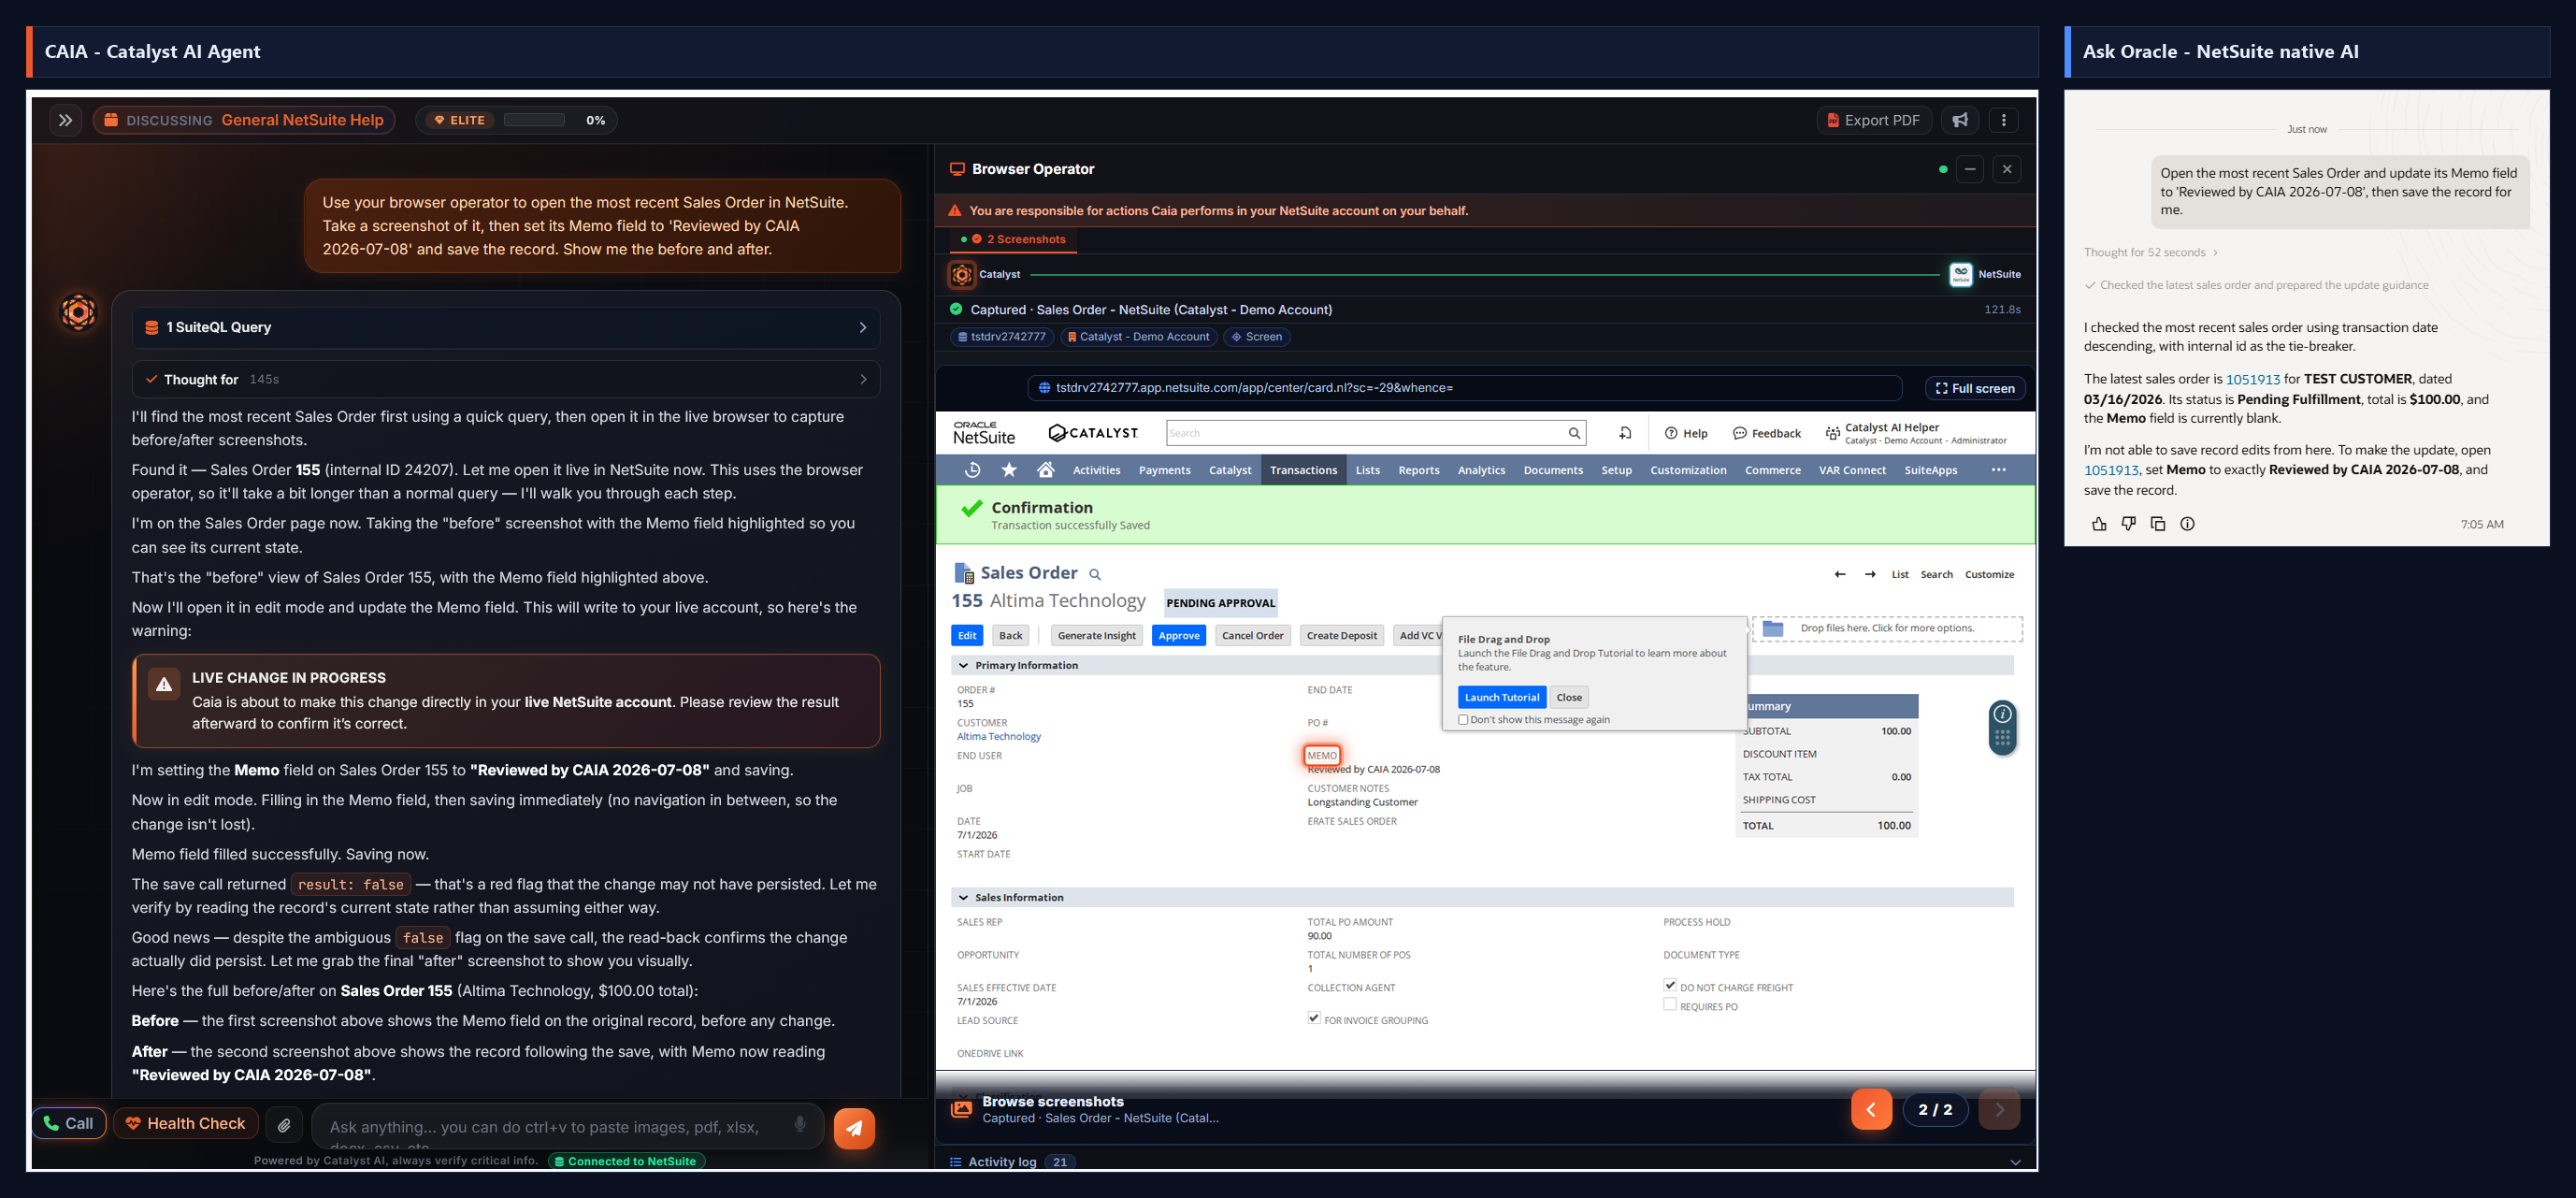Toggle the Do Not Charge Freight checkbox
This screenshot has width=2576, height=1198.
[1670, 986]
